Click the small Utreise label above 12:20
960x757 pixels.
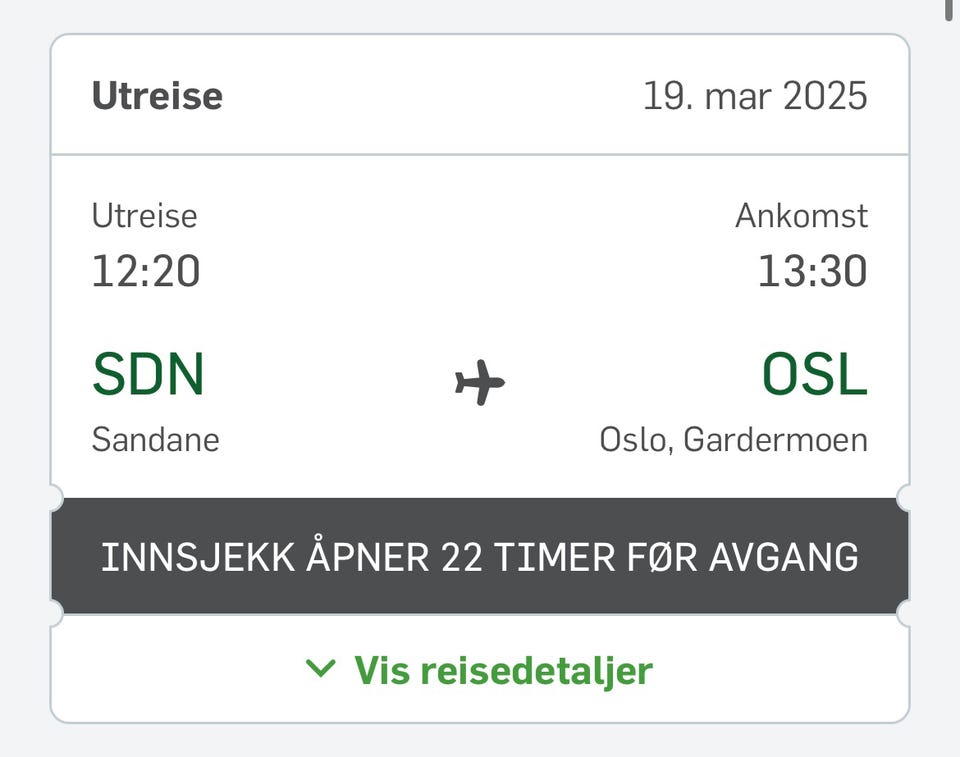click(144, 215)
